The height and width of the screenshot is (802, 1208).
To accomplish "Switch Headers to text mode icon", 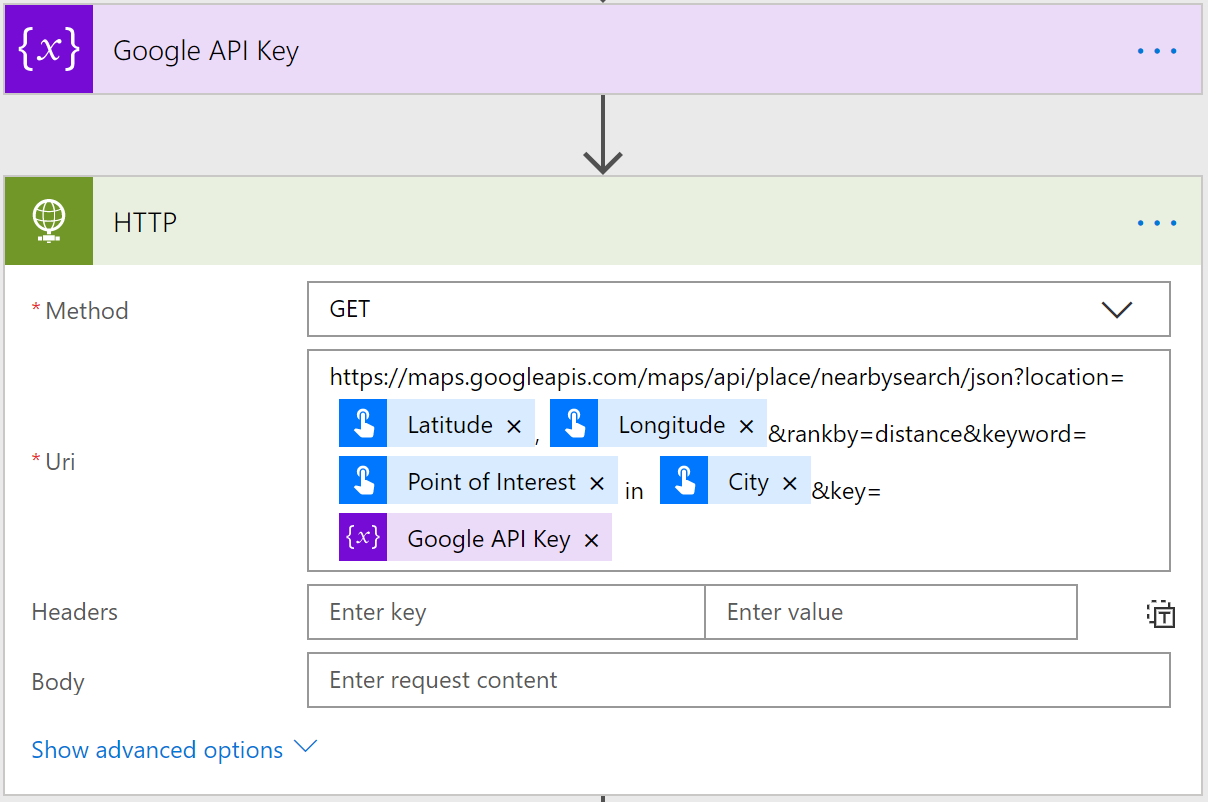I will click(1160, 614).
